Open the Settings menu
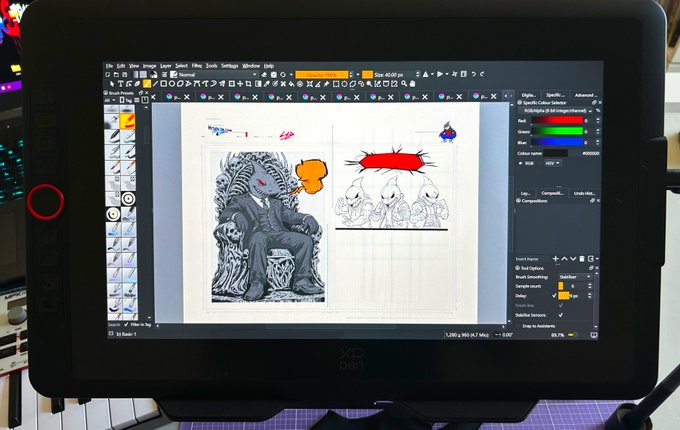680x430 pixels. pos(229,66)
